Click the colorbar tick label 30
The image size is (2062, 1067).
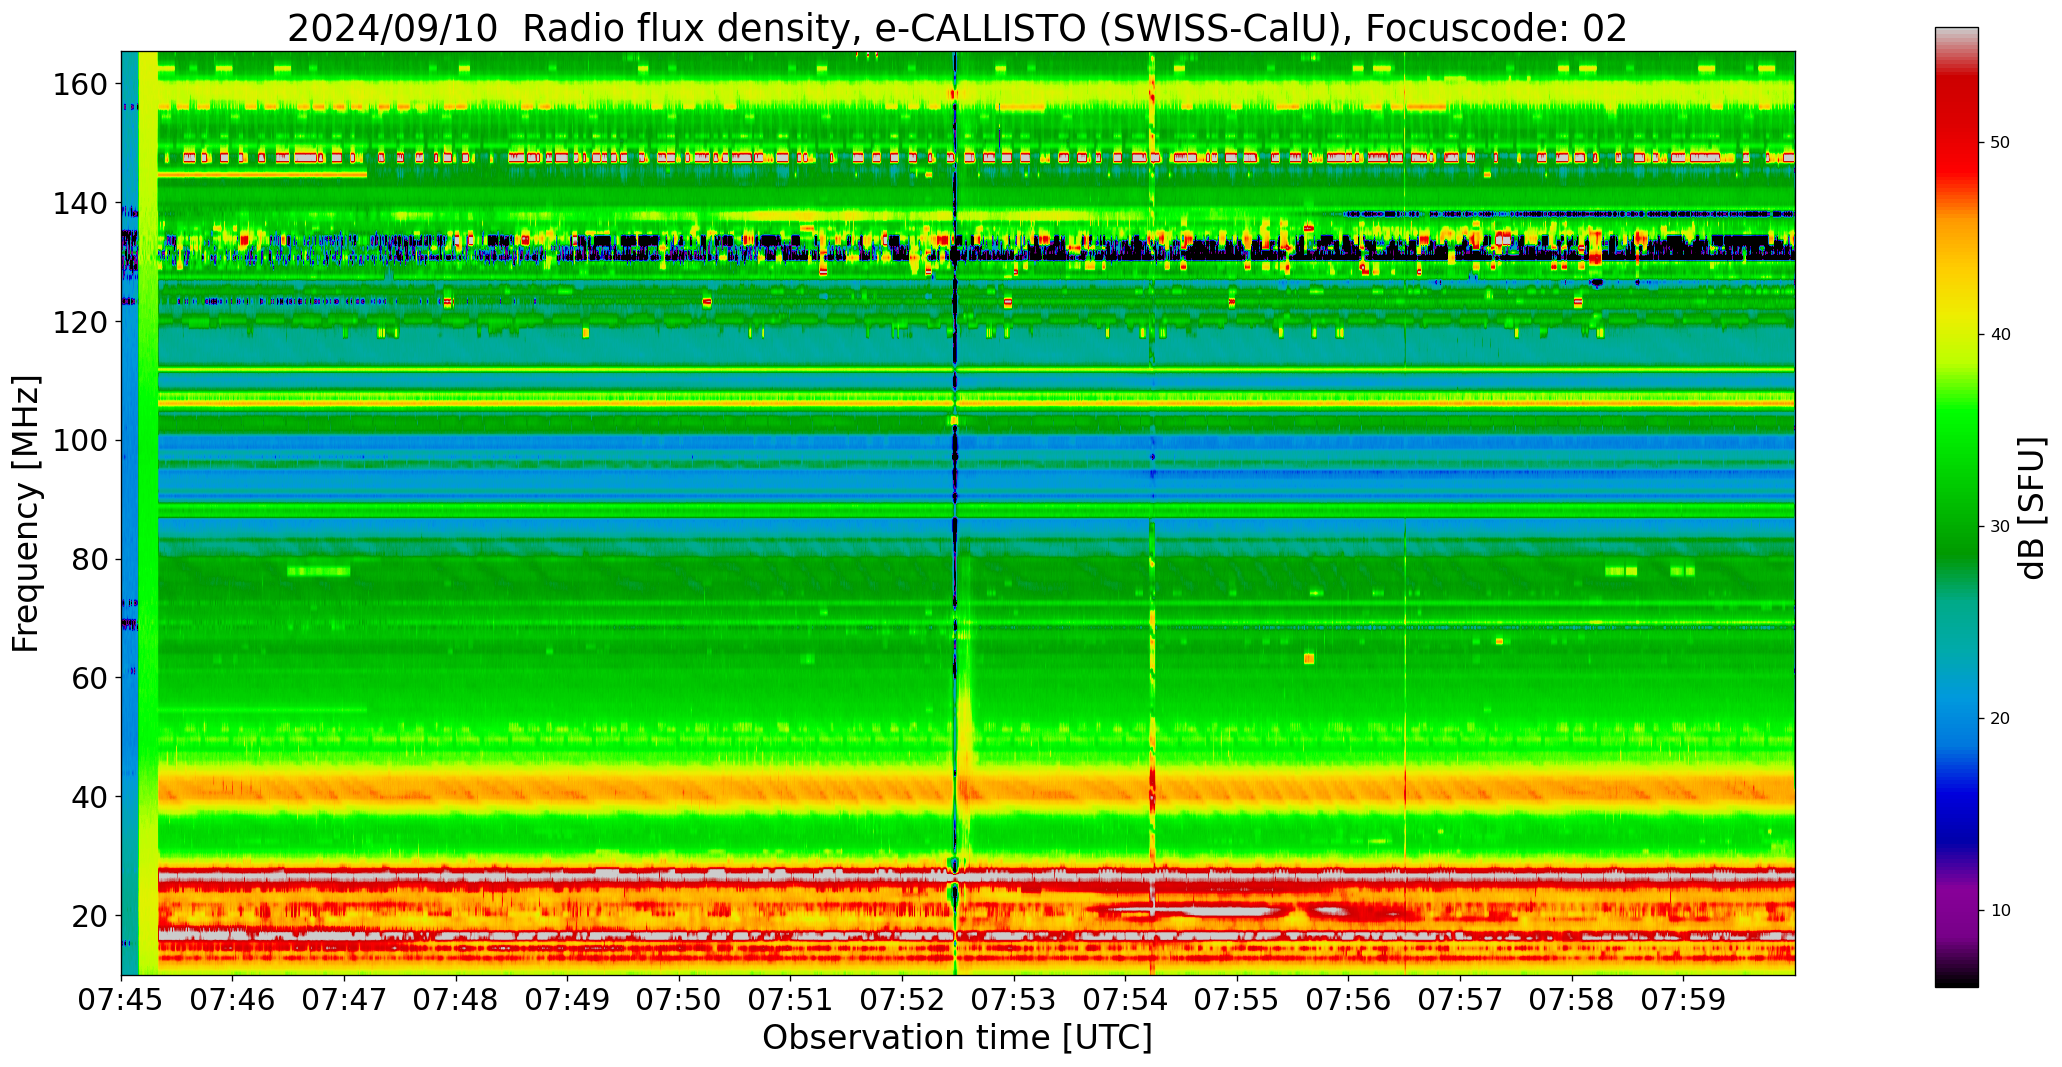point(2000,527)
